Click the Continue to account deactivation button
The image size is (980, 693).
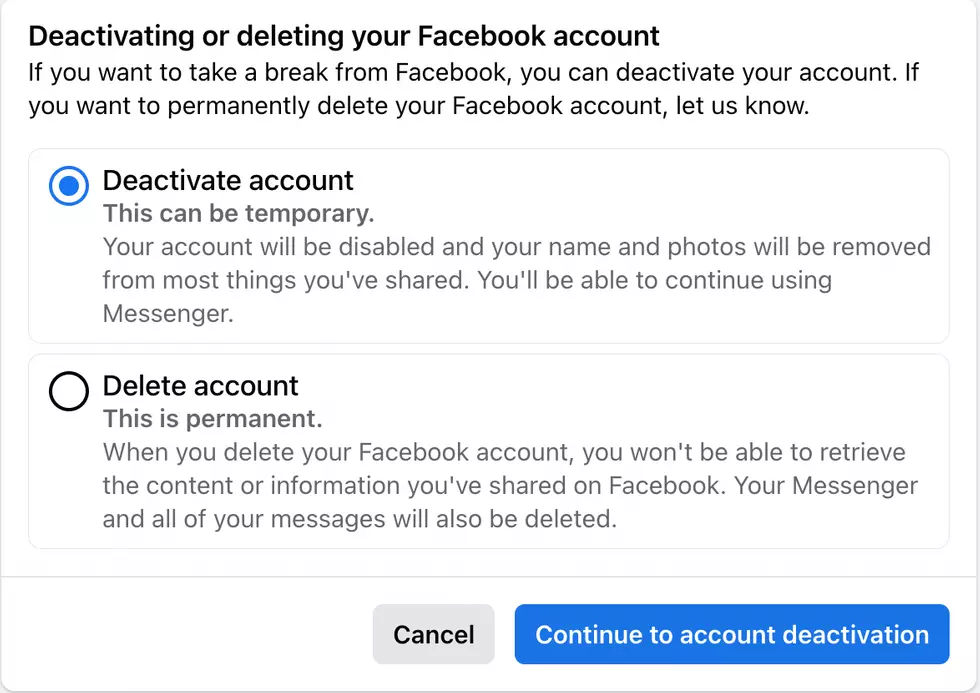pyautogui.click(x=732, y=634)
